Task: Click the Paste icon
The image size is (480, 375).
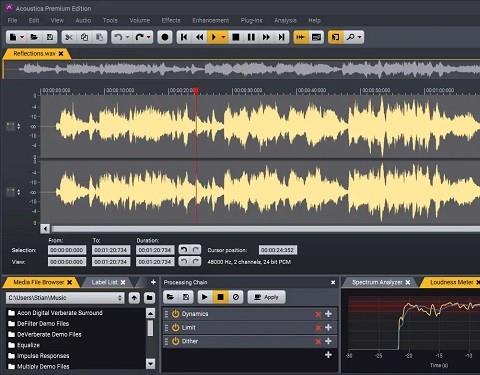Action: [99, 37]
